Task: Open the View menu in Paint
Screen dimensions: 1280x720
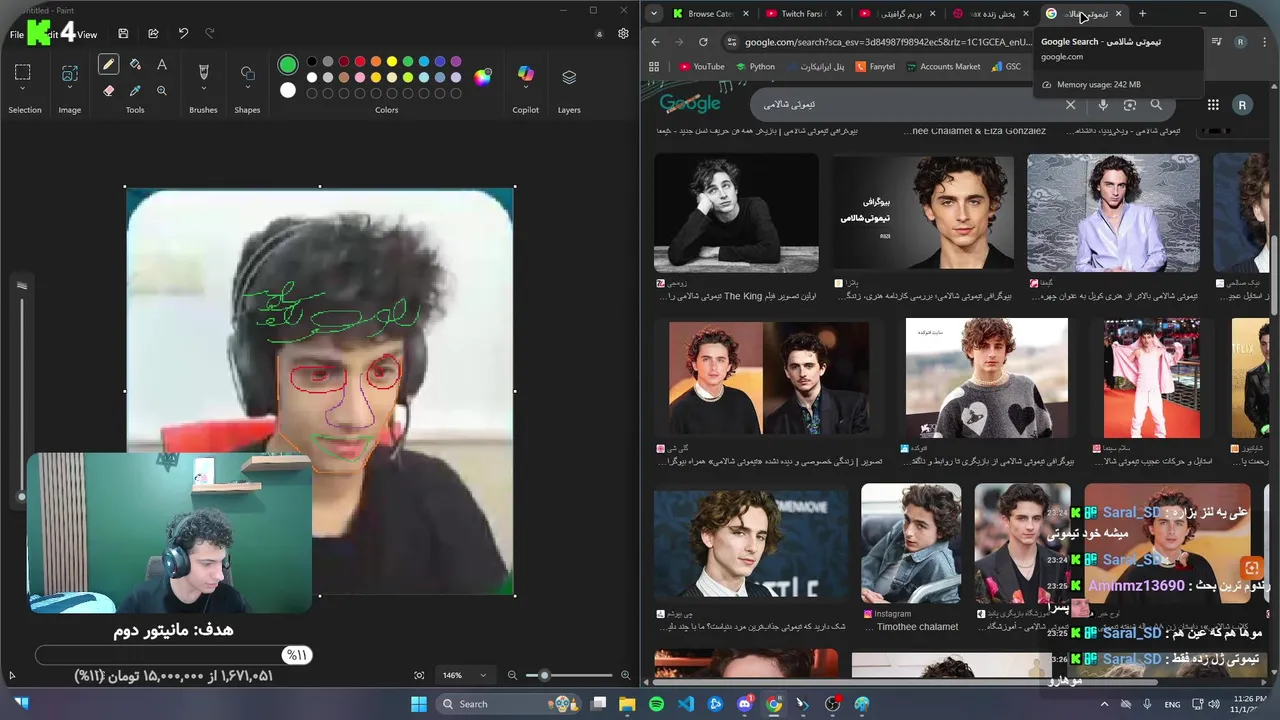Action: click(x=87, y=35)
